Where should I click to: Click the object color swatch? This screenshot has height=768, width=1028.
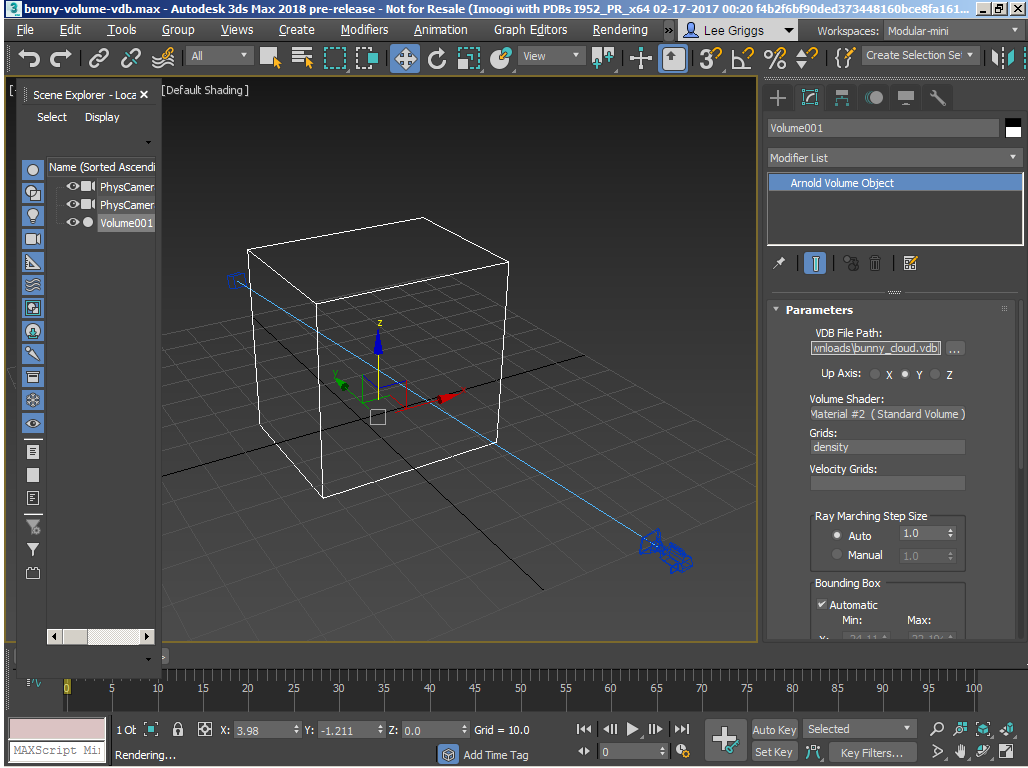point(1013,128)
